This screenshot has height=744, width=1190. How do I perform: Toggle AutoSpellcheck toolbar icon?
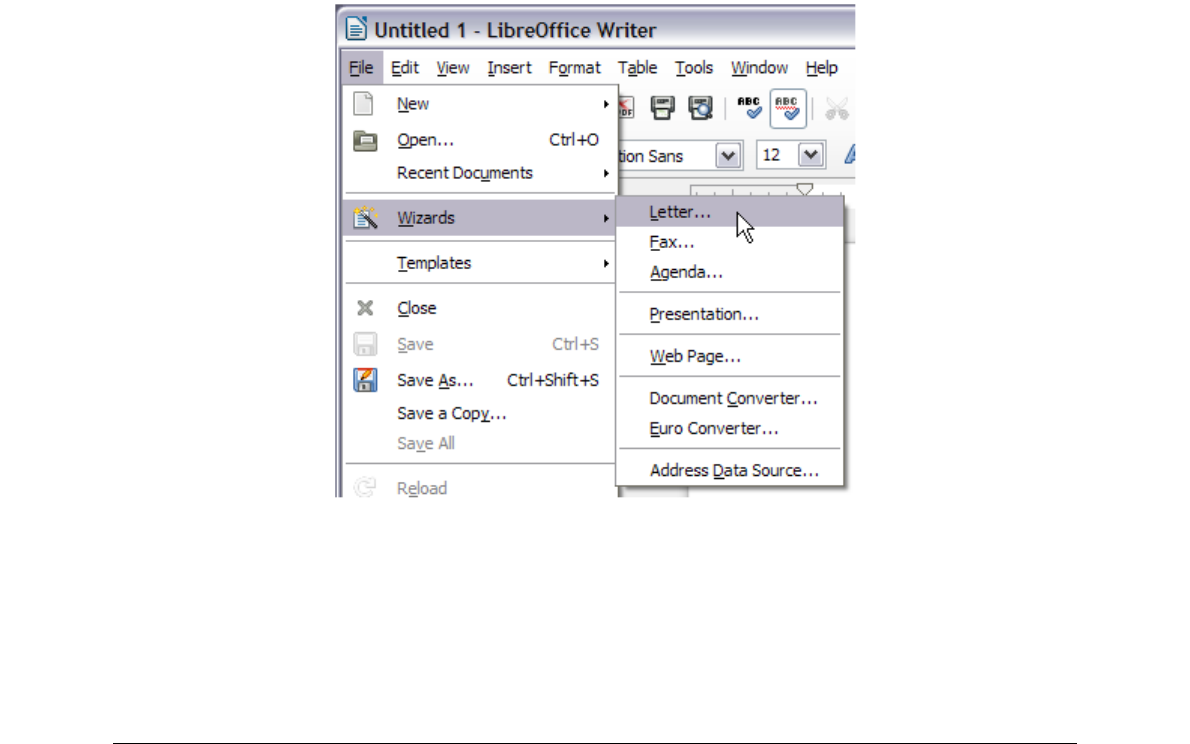point(788,109)
